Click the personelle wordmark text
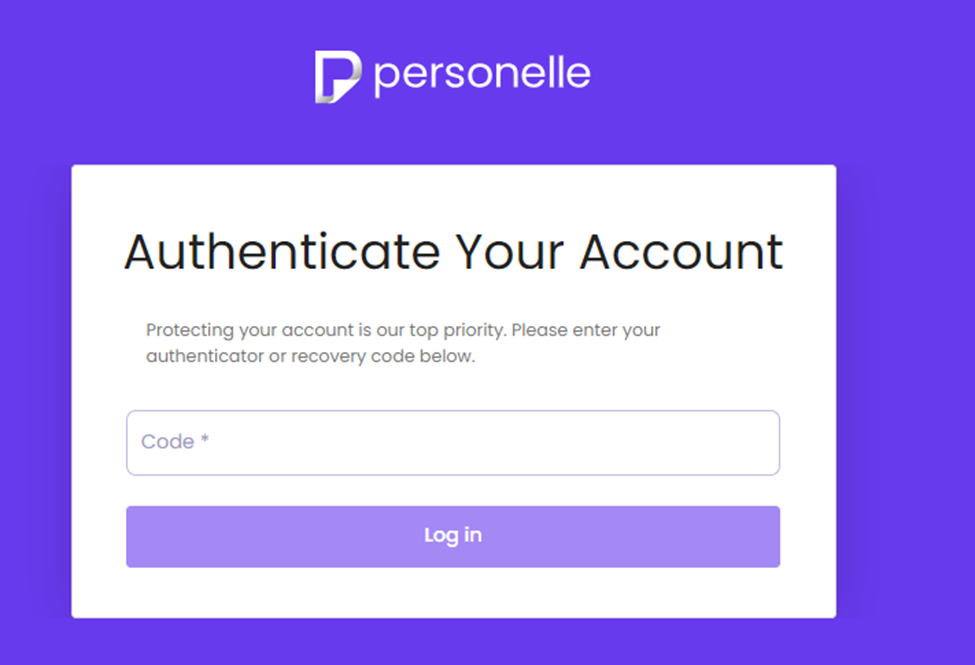 coord(482,75)
